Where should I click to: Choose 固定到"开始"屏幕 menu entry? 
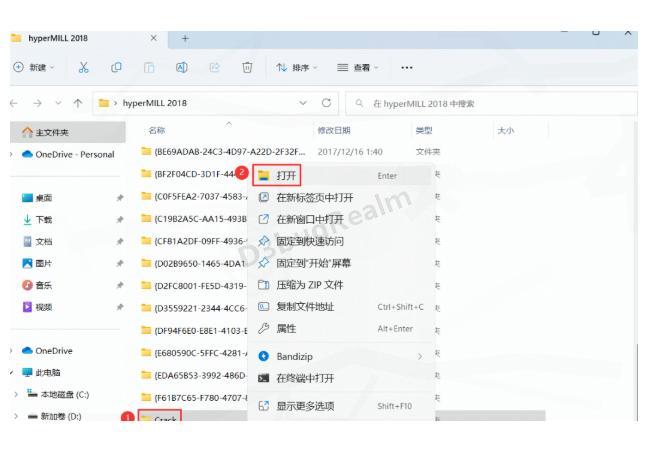(340, 263)
